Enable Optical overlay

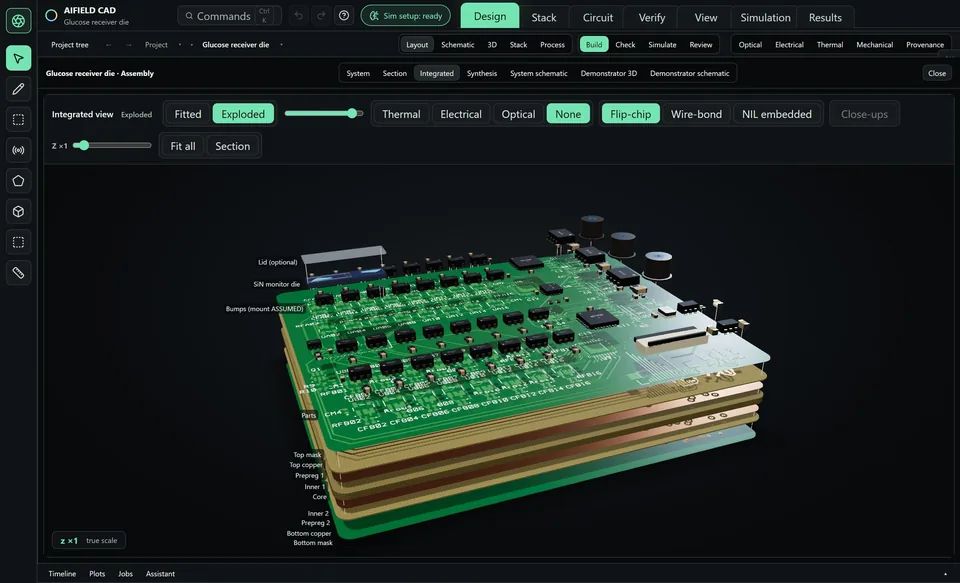518,114
